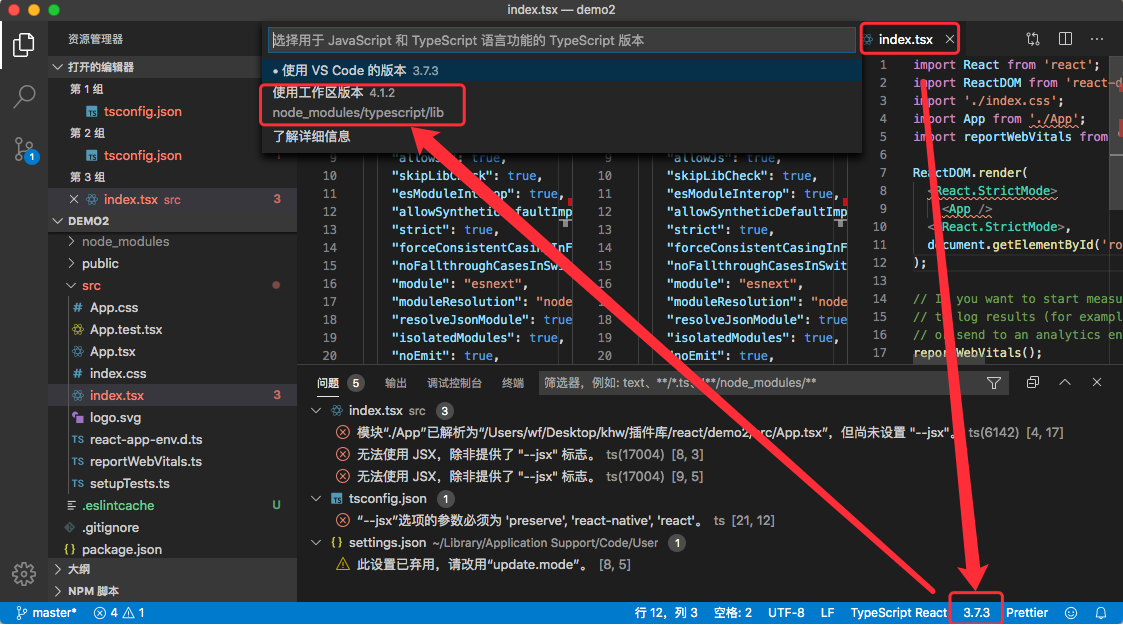
Task: Focus the TypeScript version picker input
Action: pos(562,40)
